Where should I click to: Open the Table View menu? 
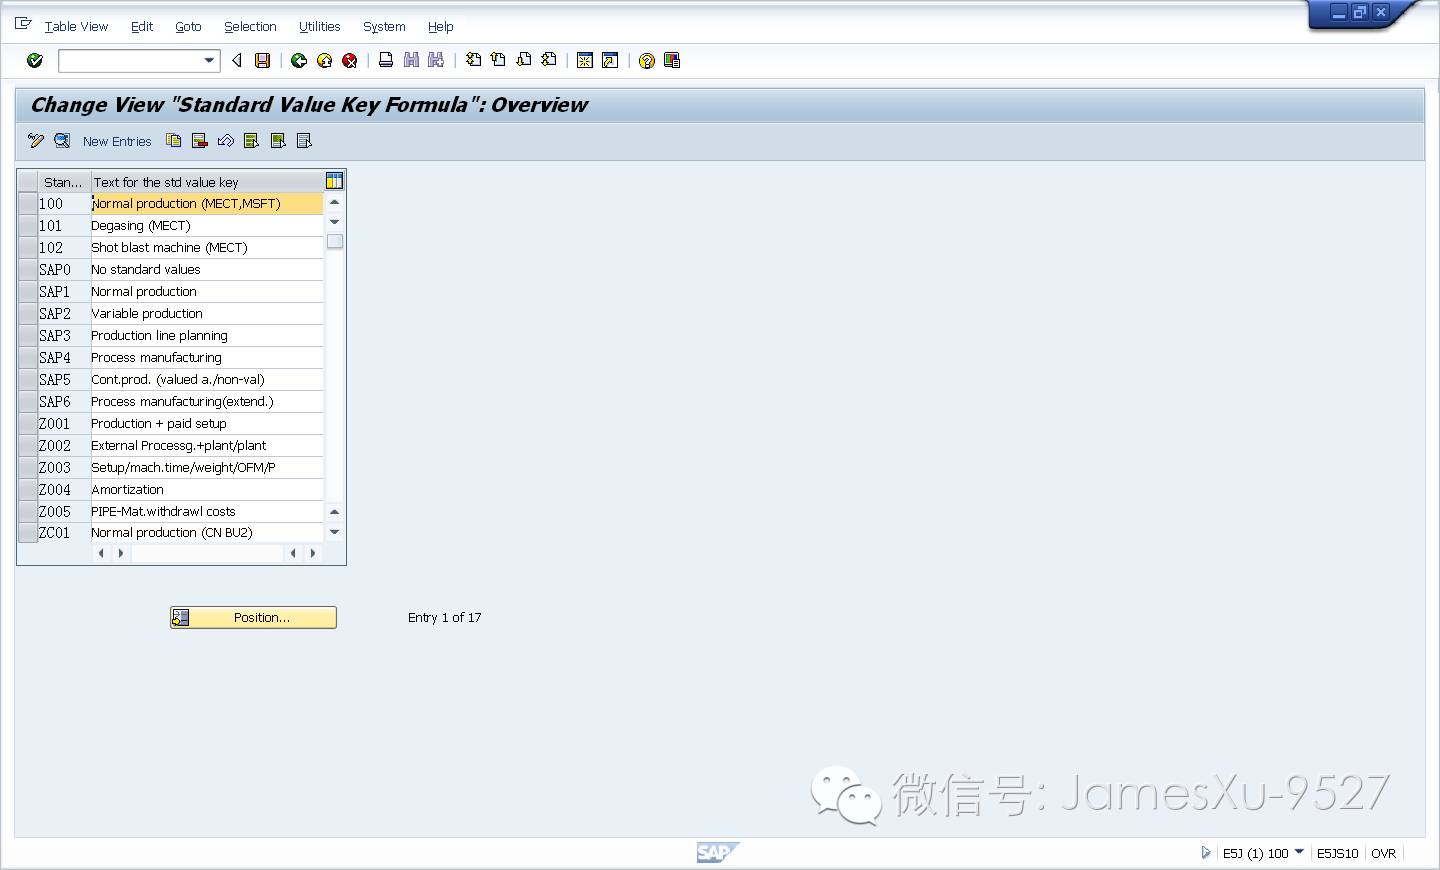tap(76, 26)
